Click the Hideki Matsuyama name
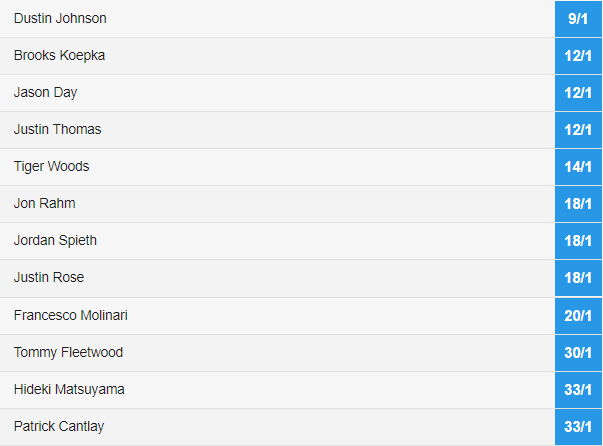The width and height of the screenshot is (603, 446). pyautogui.click(x=69, y=389)
